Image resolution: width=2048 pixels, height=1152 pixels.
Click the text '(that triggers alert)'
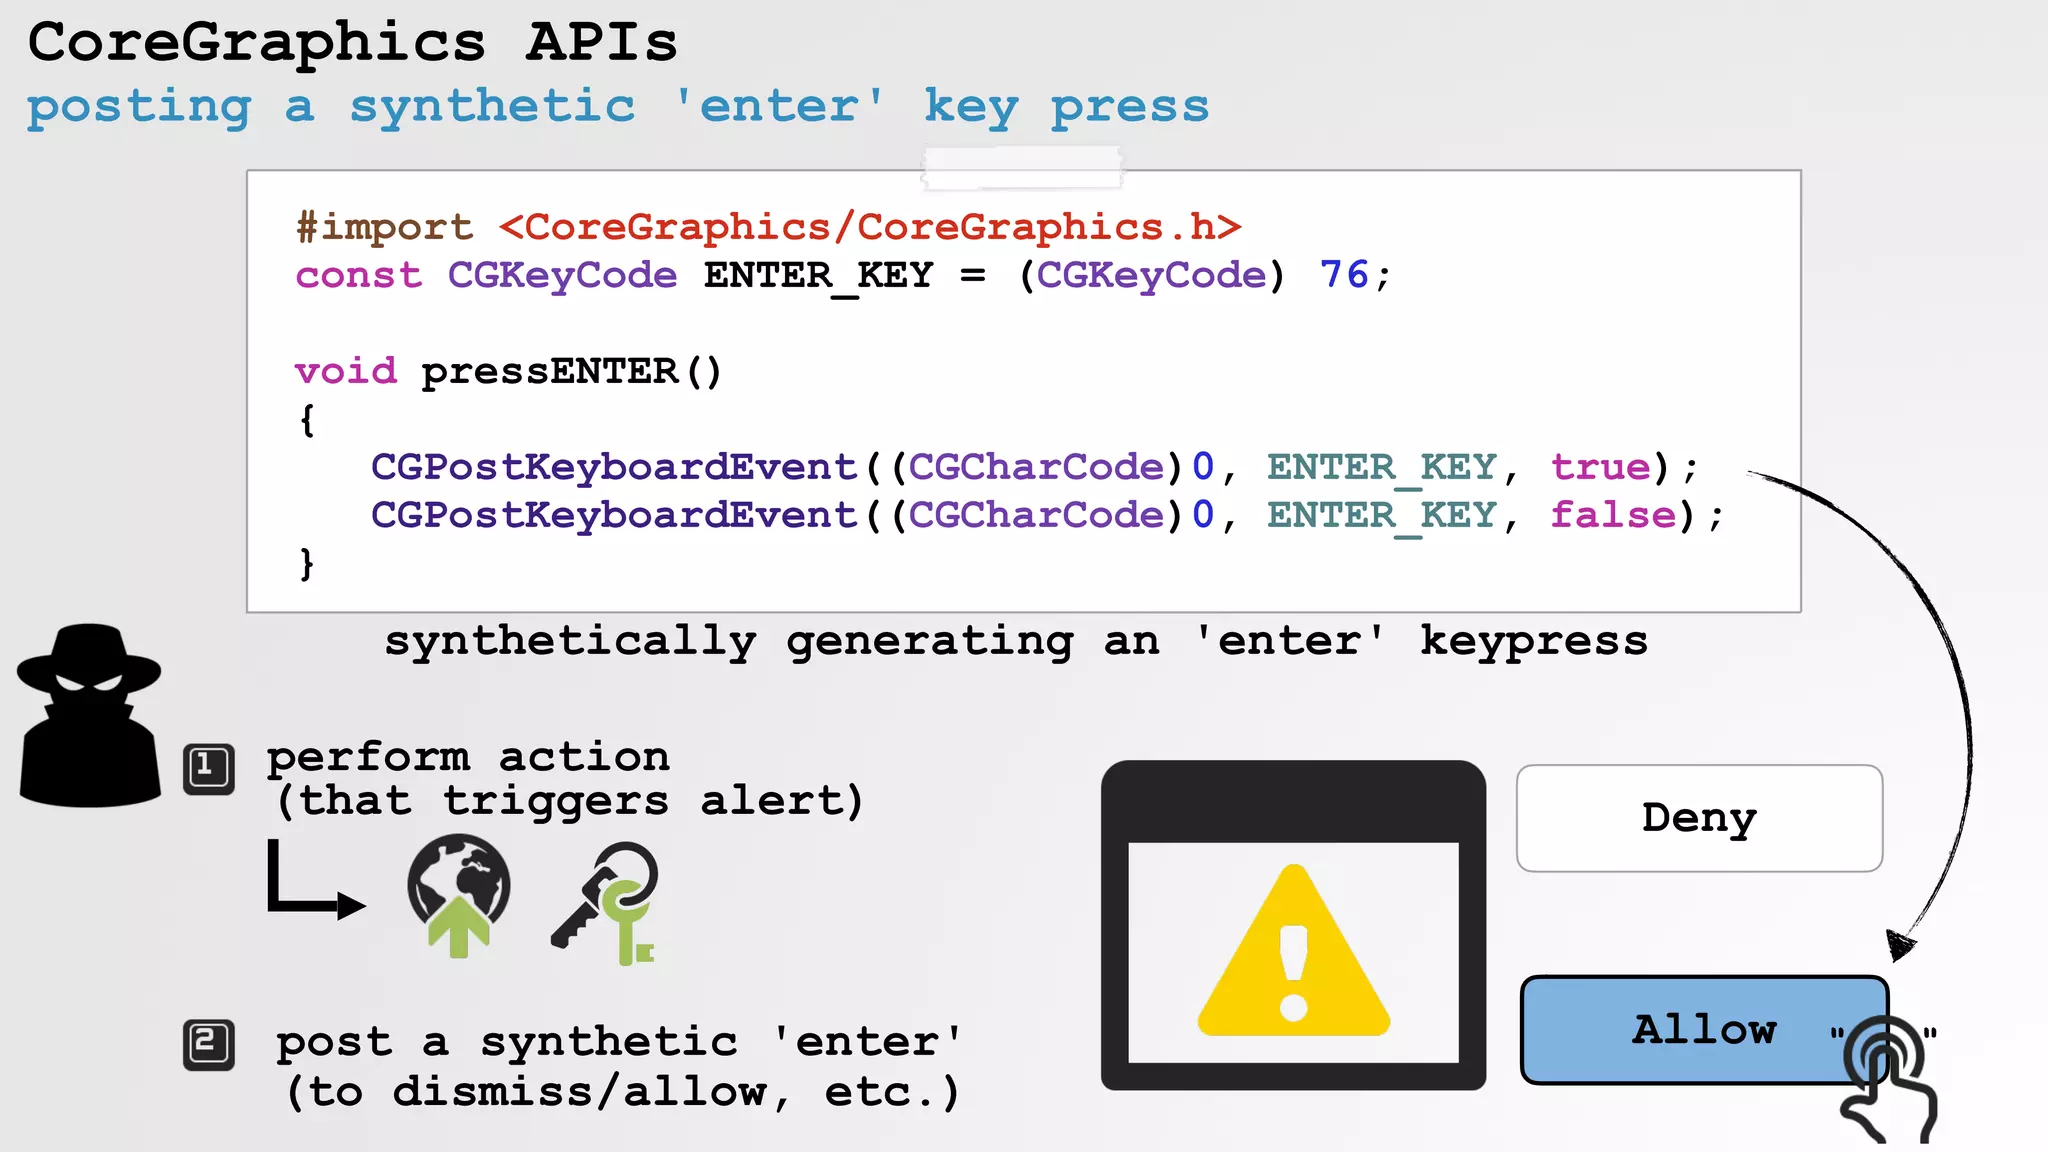(x=570, y=801)
